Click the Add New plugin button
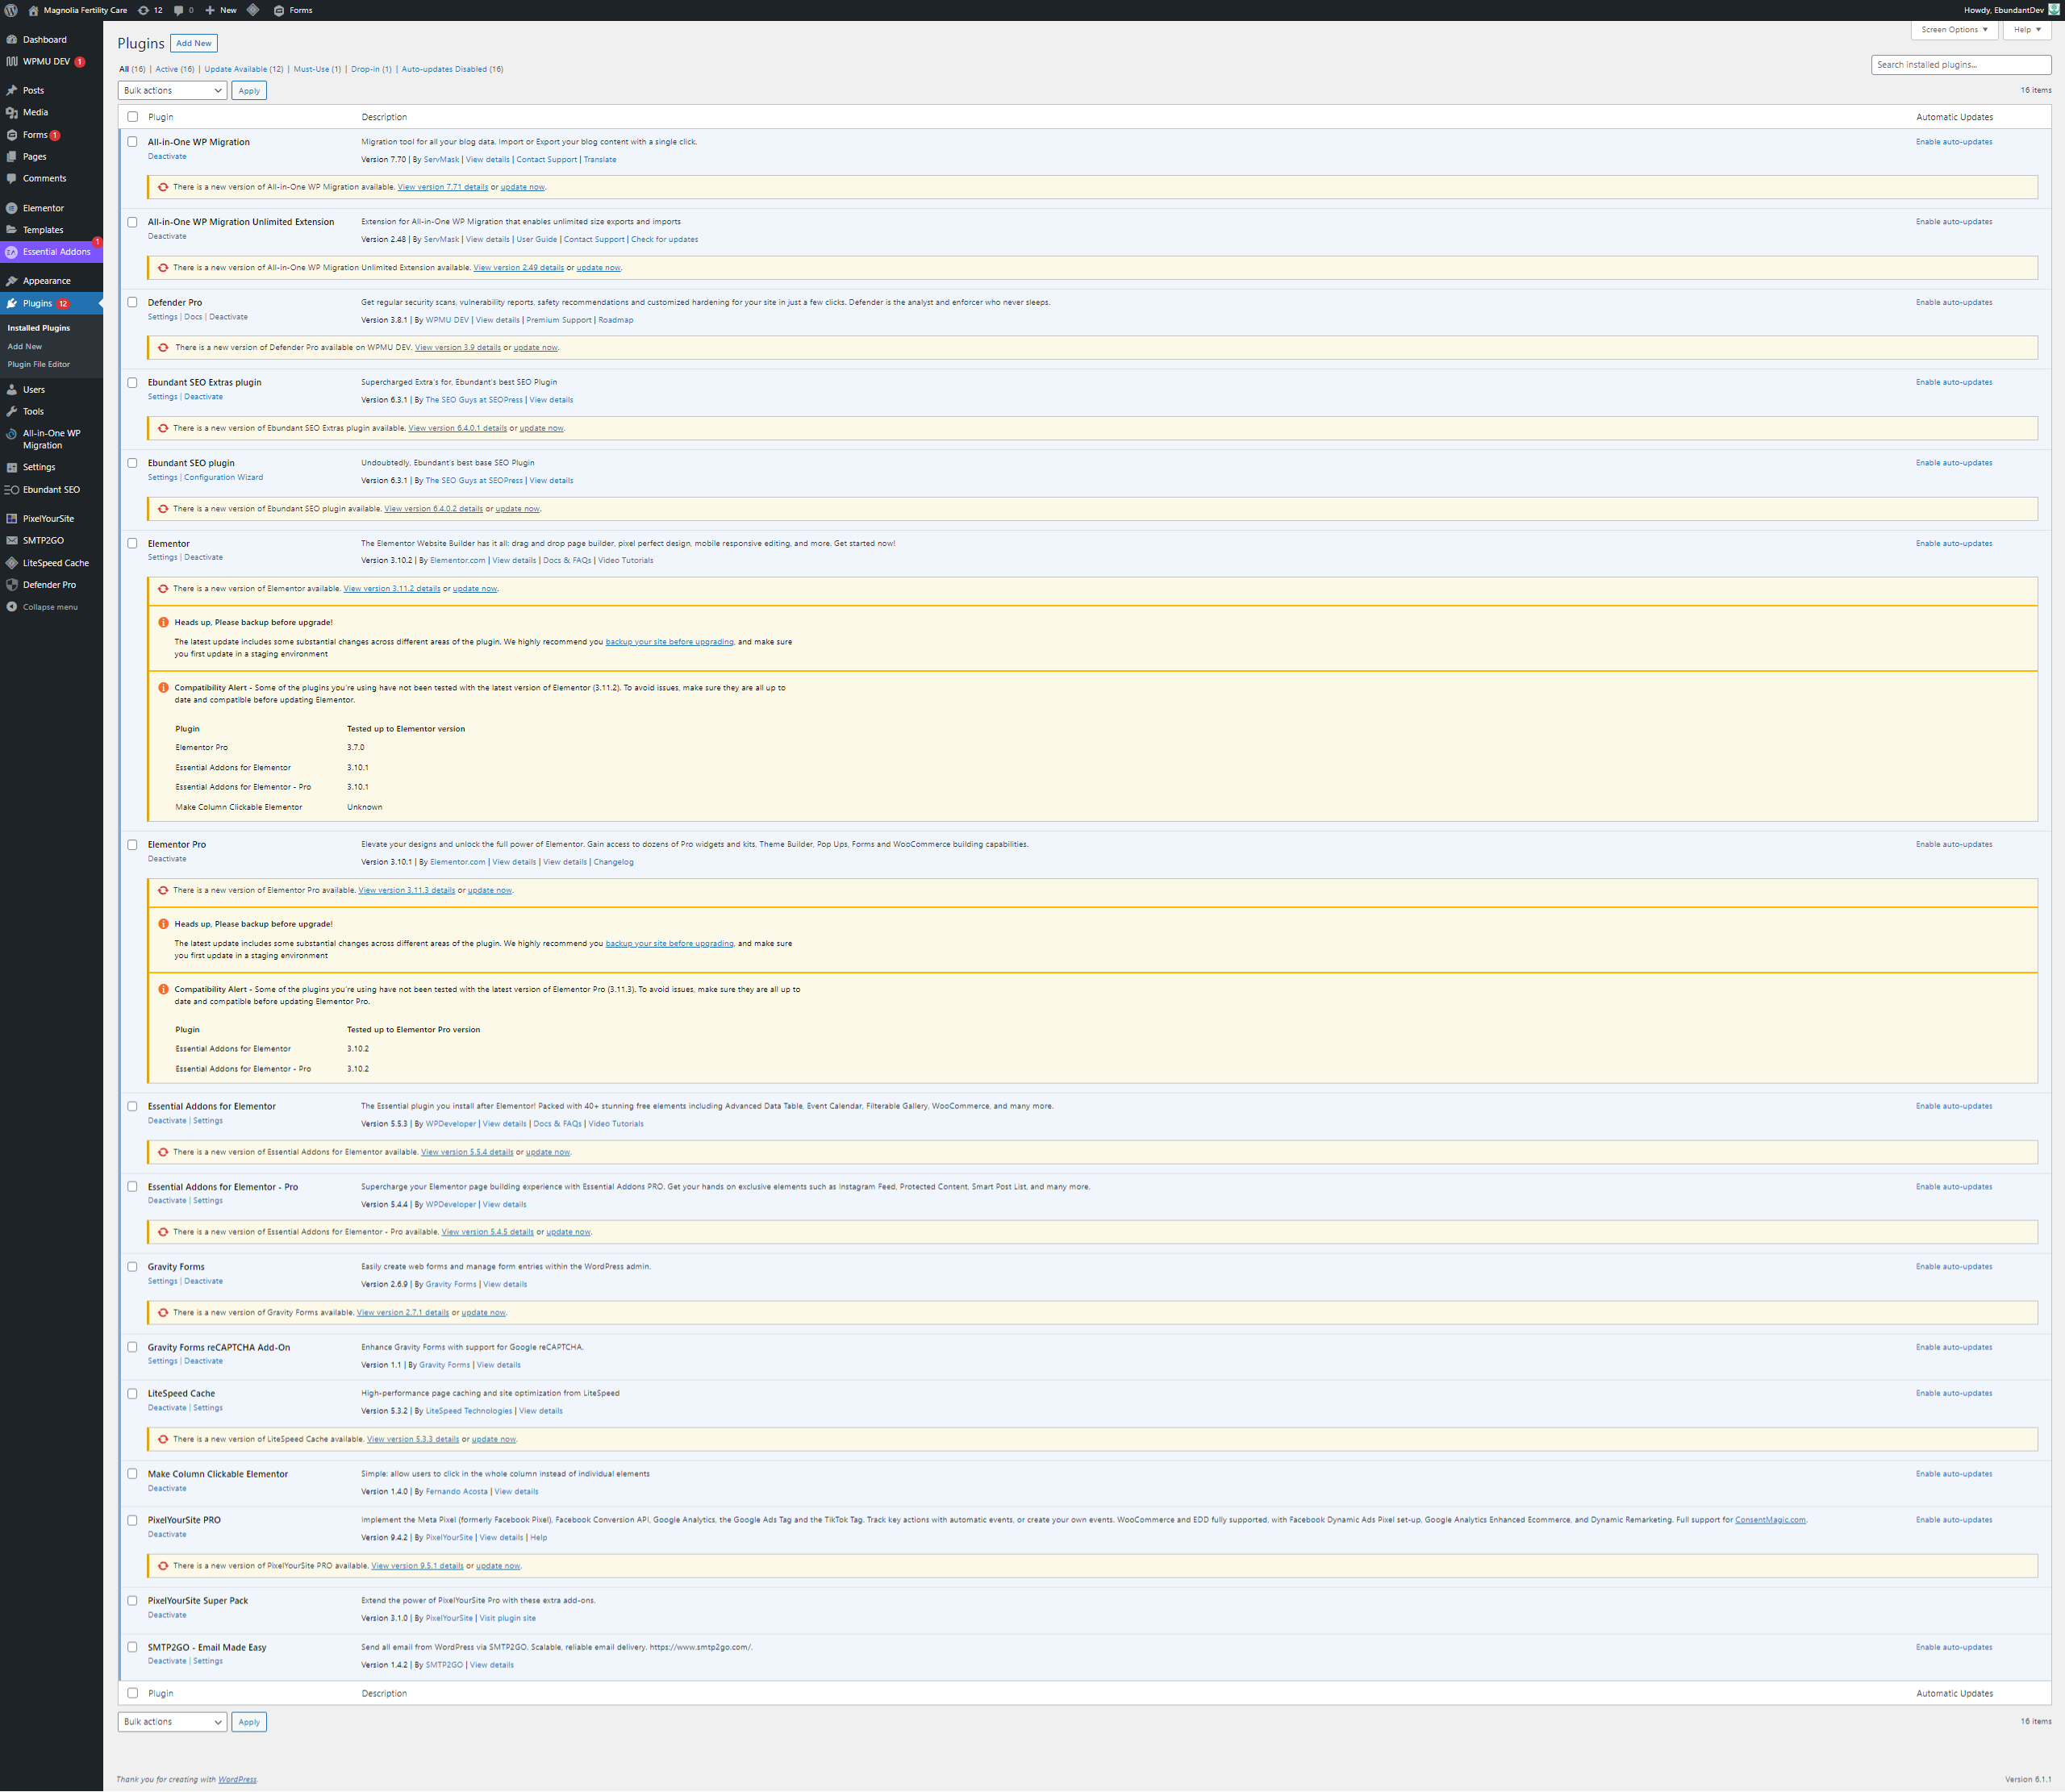Image resolution: width=2065 pixels, height=1792 pixels. [x=194, y=43]
